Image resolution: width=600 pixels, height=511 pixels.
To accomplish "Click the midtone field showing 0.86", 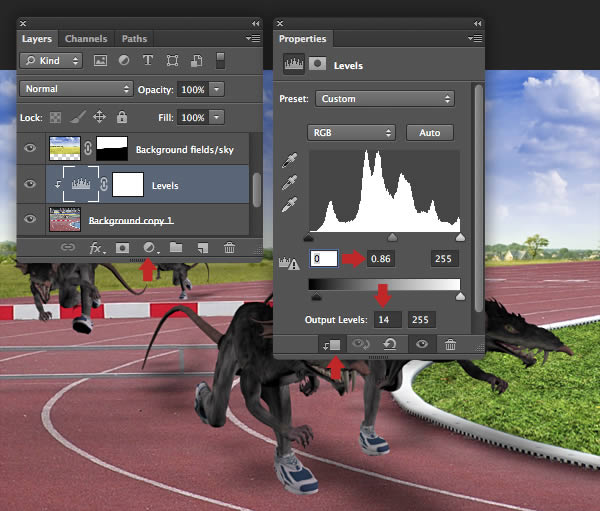I will 381,259.
